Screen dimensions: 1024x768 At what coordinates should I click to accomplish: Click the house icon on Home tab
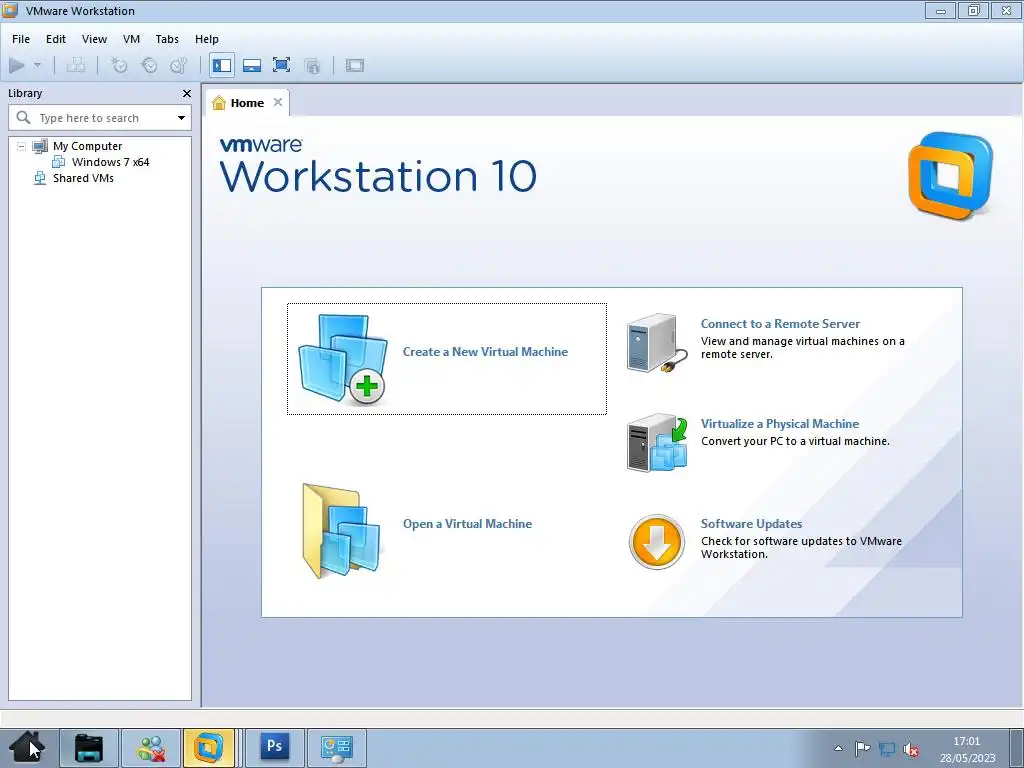coord(219,103)
